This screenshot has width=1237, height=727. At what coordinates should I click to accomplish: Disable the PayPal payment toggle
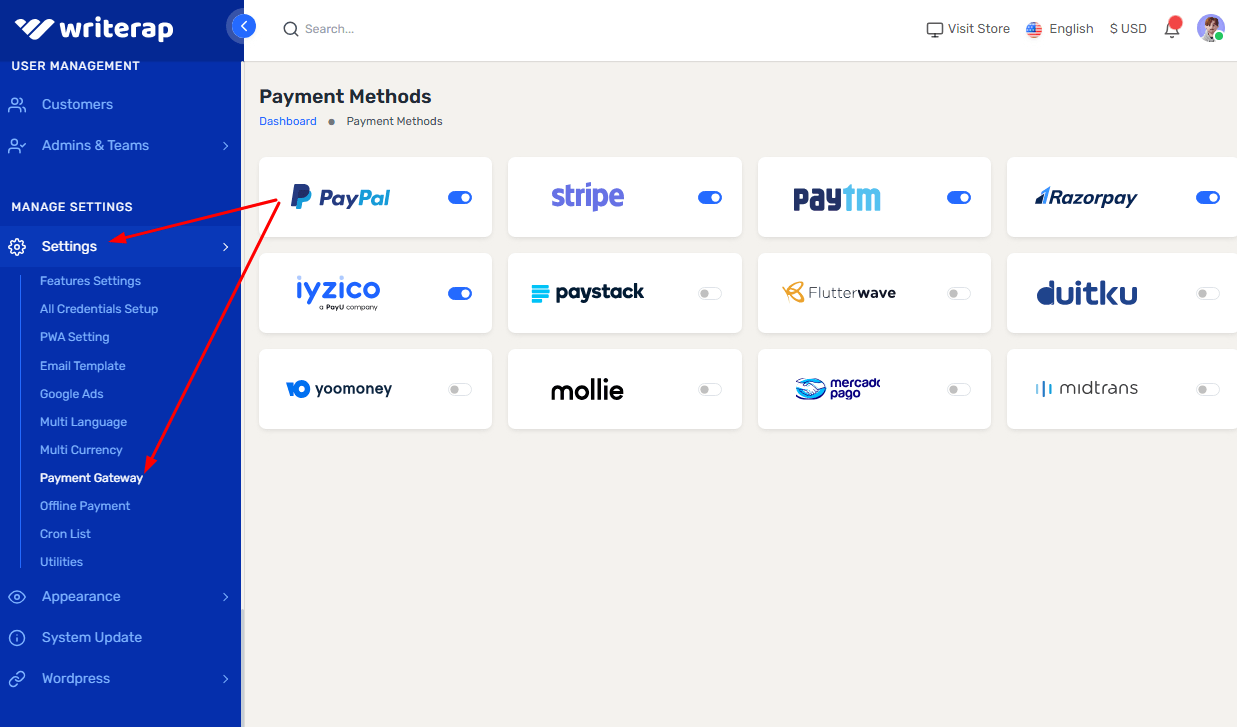pyautogui.click(x=460, y=197)
